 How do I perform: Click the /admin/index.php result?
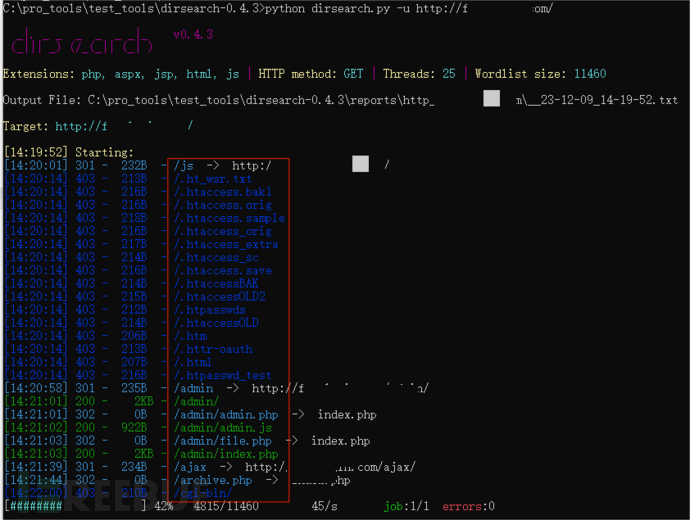click(x=226, y=453)
